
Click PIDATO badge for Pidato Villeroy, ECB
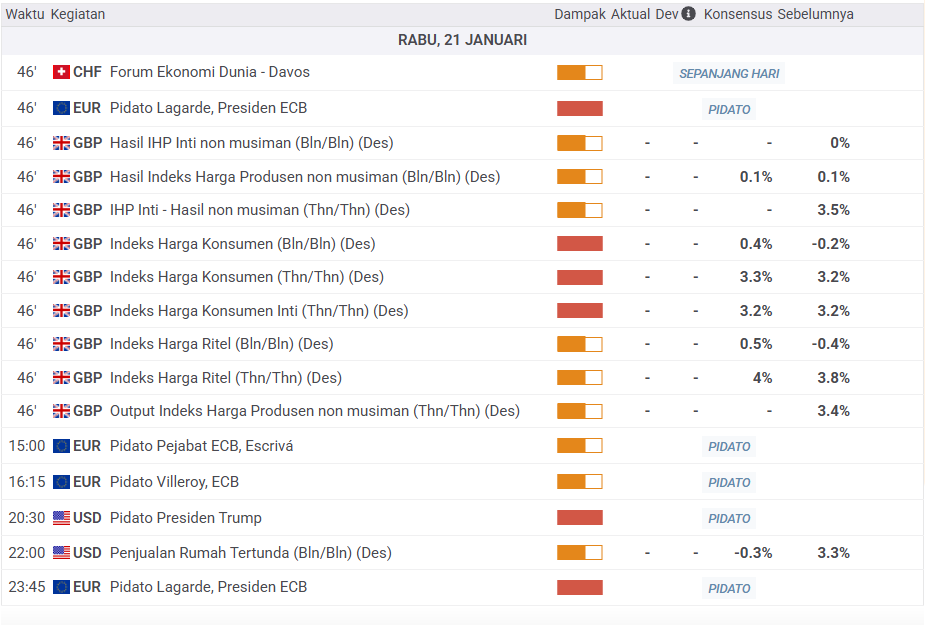pos(729,483)
